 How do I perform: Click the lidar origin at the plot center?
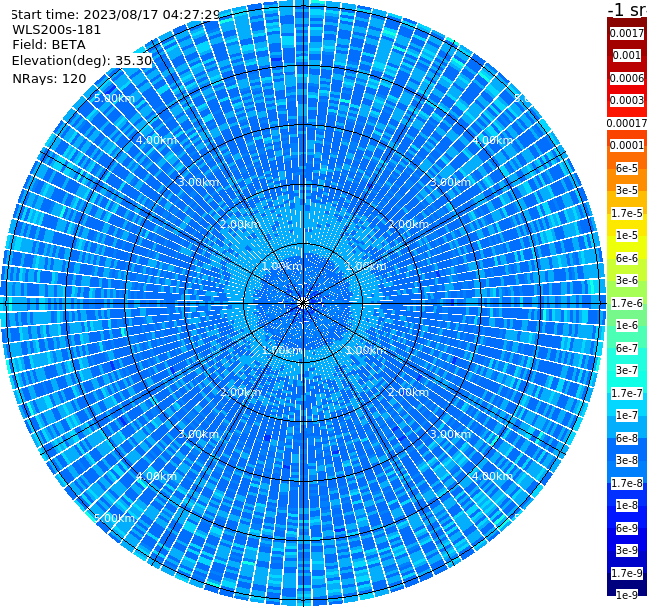pos(303,304)
